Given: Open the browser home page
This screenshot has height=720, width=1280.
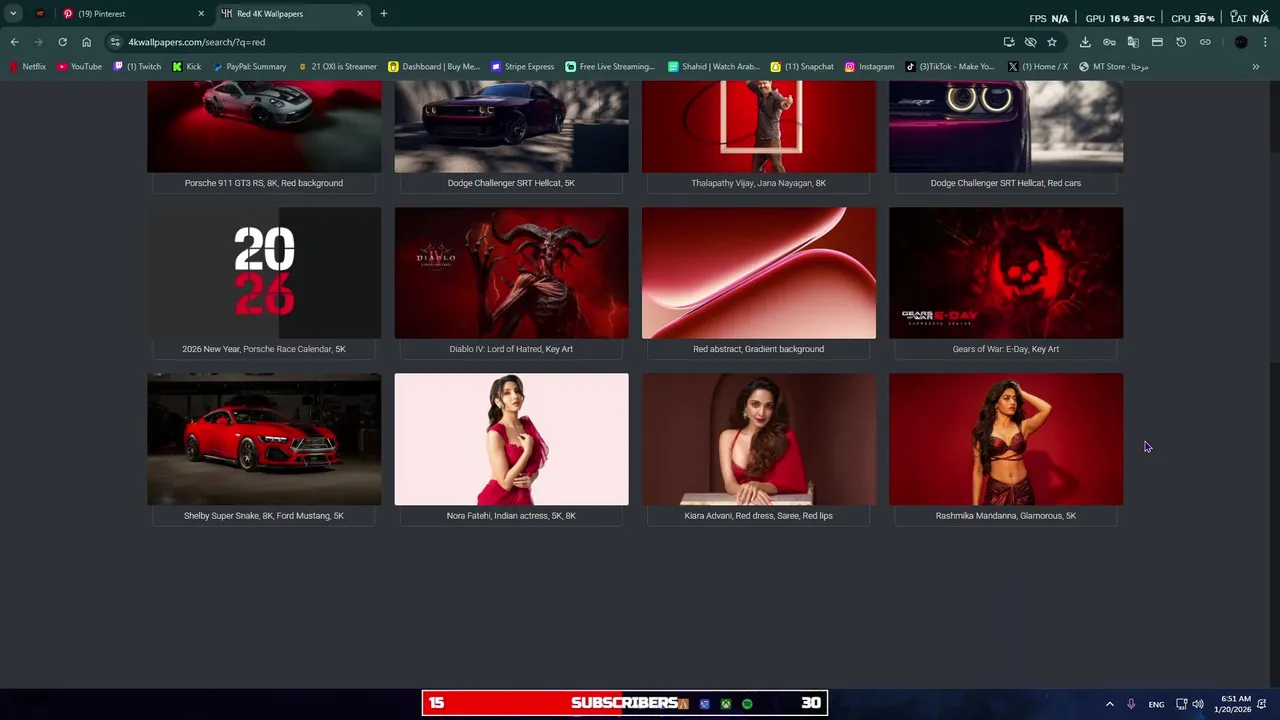Looking at the screenshot, I should click(86, 42).
